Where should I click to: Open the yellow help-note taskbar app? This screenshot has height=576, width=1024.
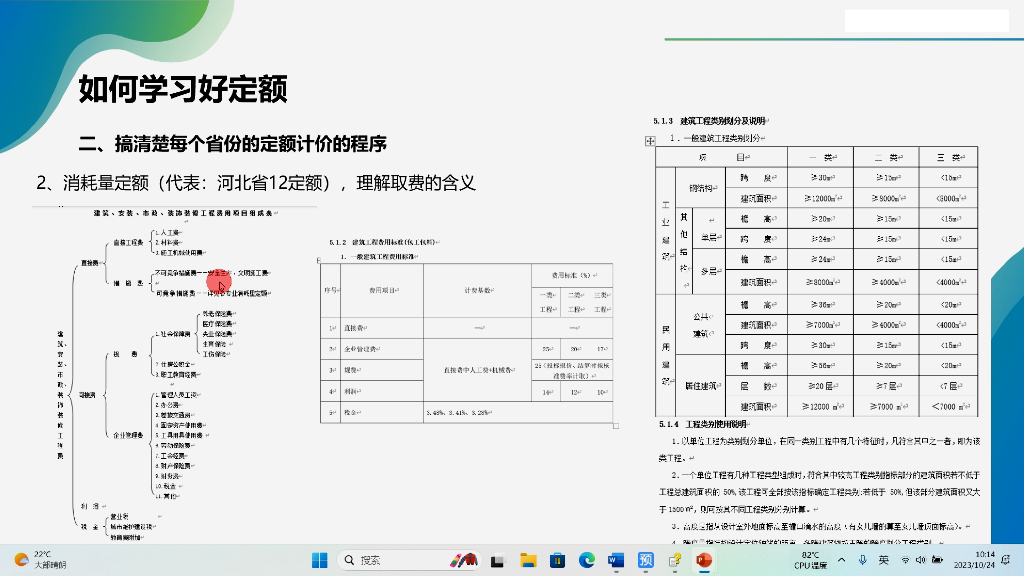pos(675,560)
